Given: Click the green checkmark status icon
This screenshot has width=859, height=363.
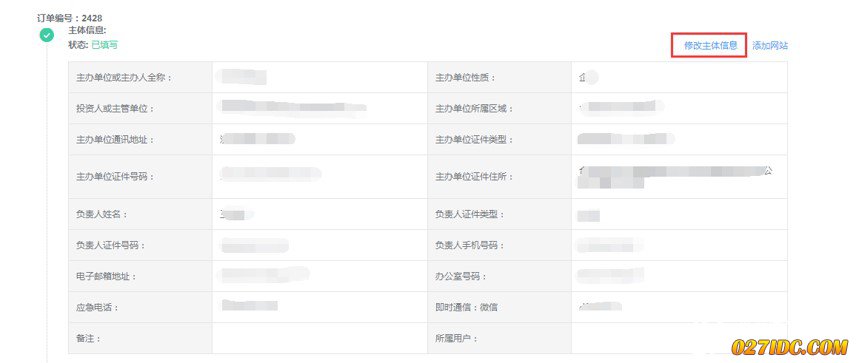Looking at the screenshot, I should pos(47,36).
